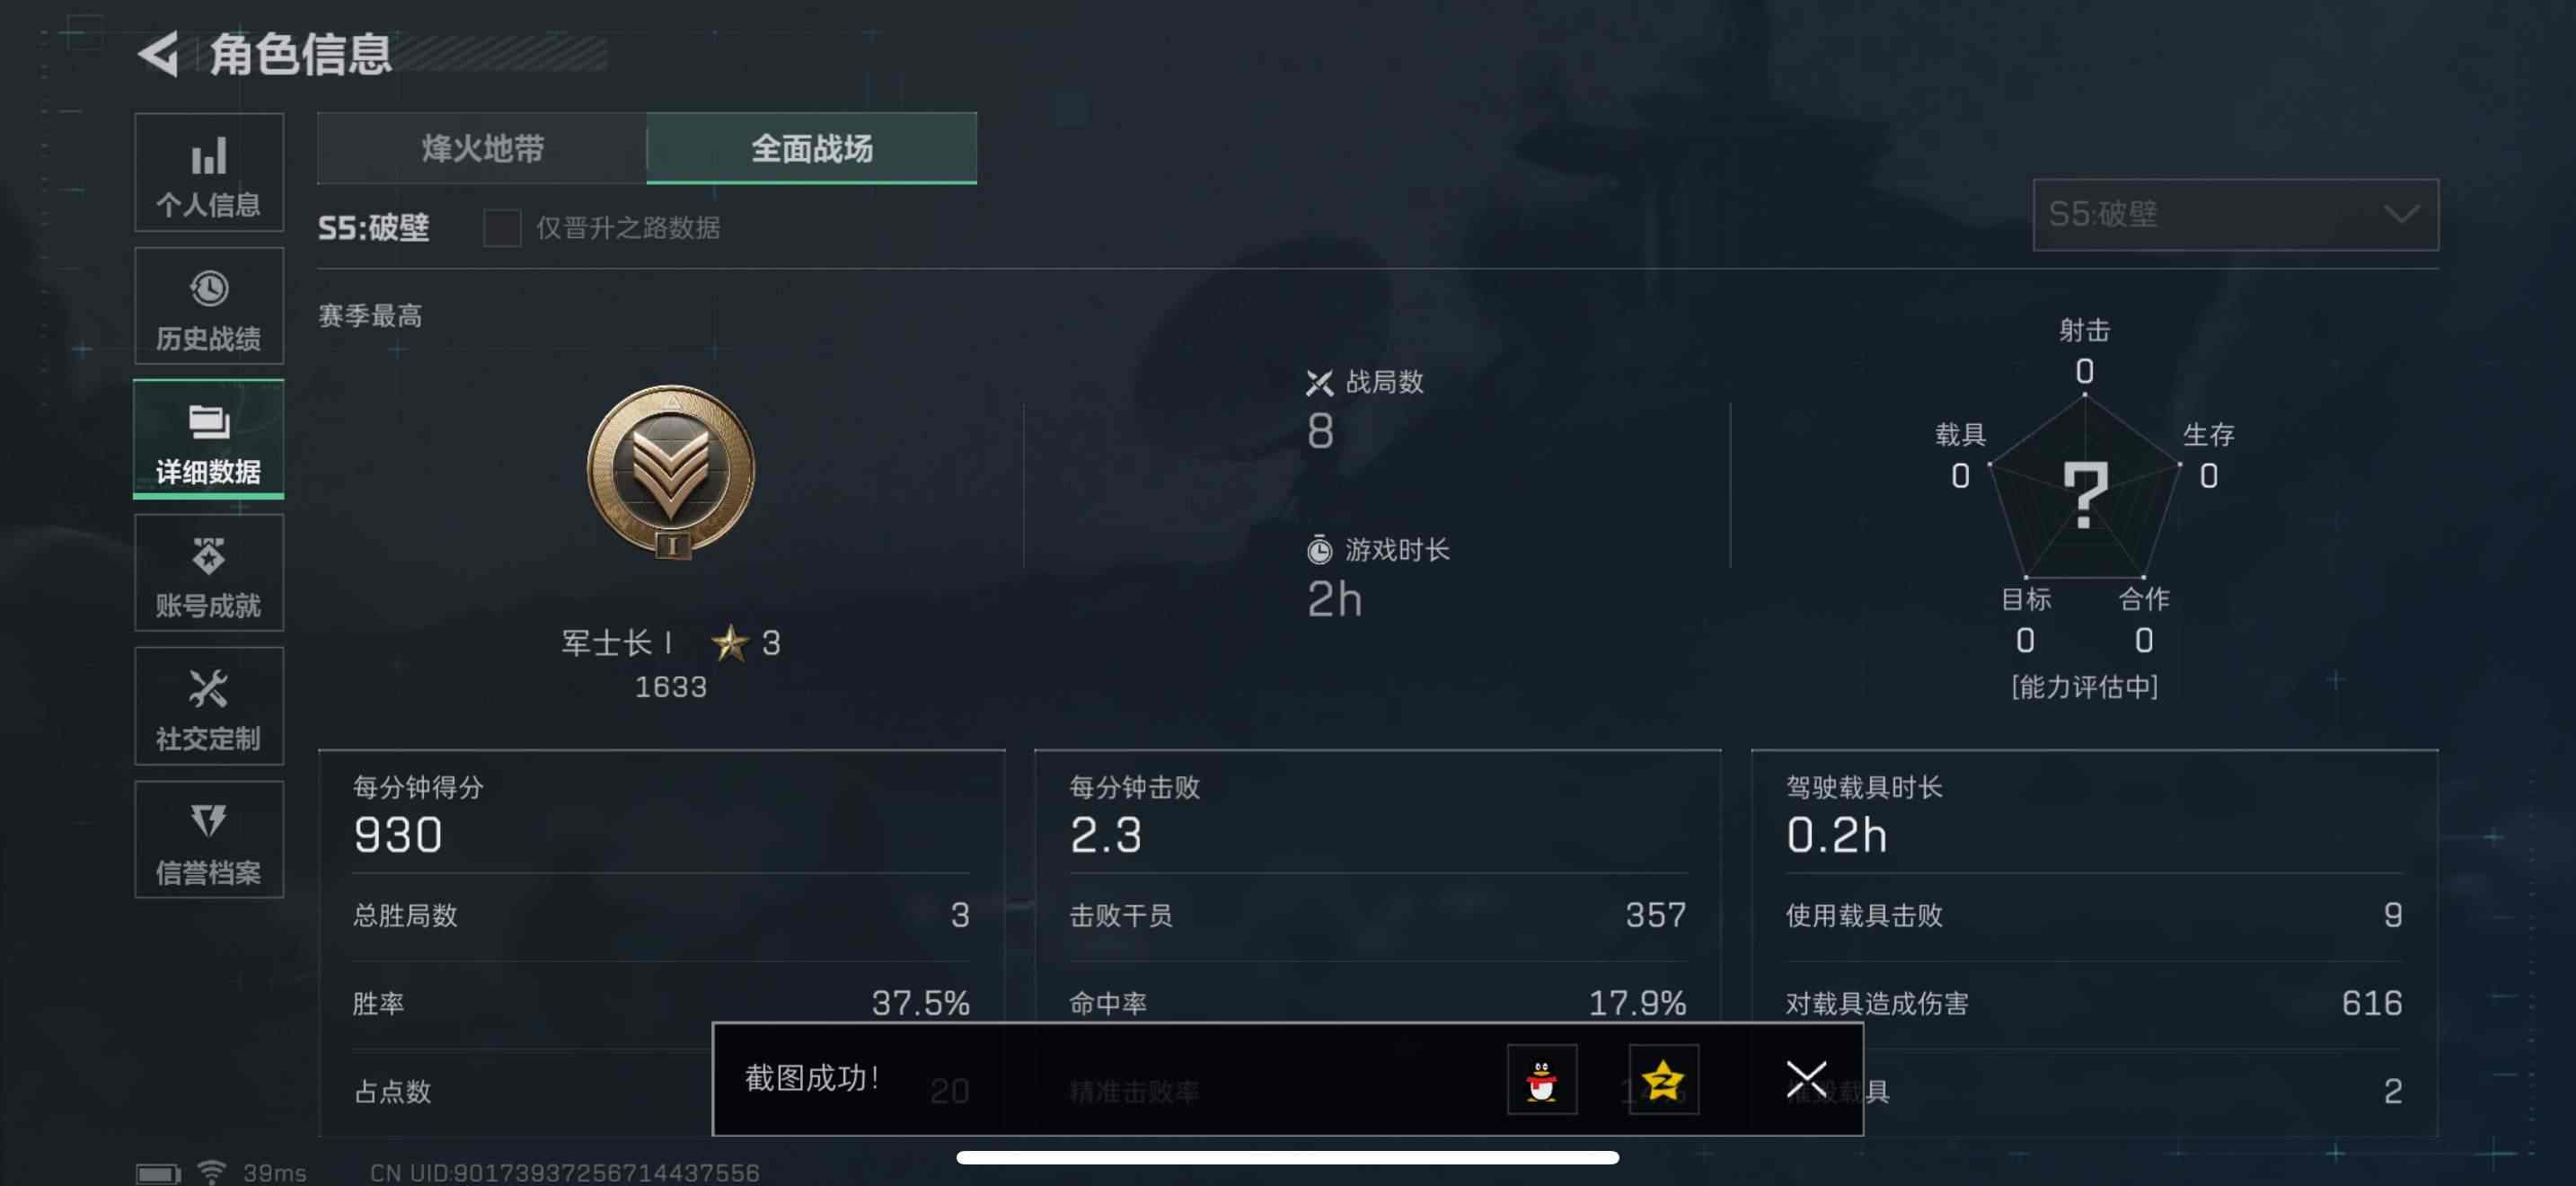2576x1186 pixels.
Task: Select the 详细数据 sidebar item
Action: tap(209, 439)
